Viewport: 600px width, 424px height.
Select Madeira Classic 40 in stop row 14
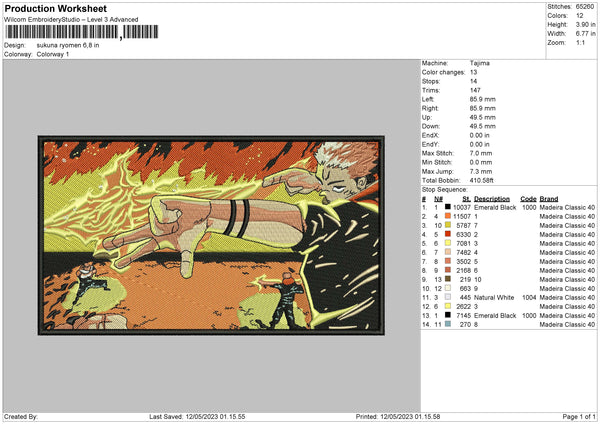pos(567,325)
